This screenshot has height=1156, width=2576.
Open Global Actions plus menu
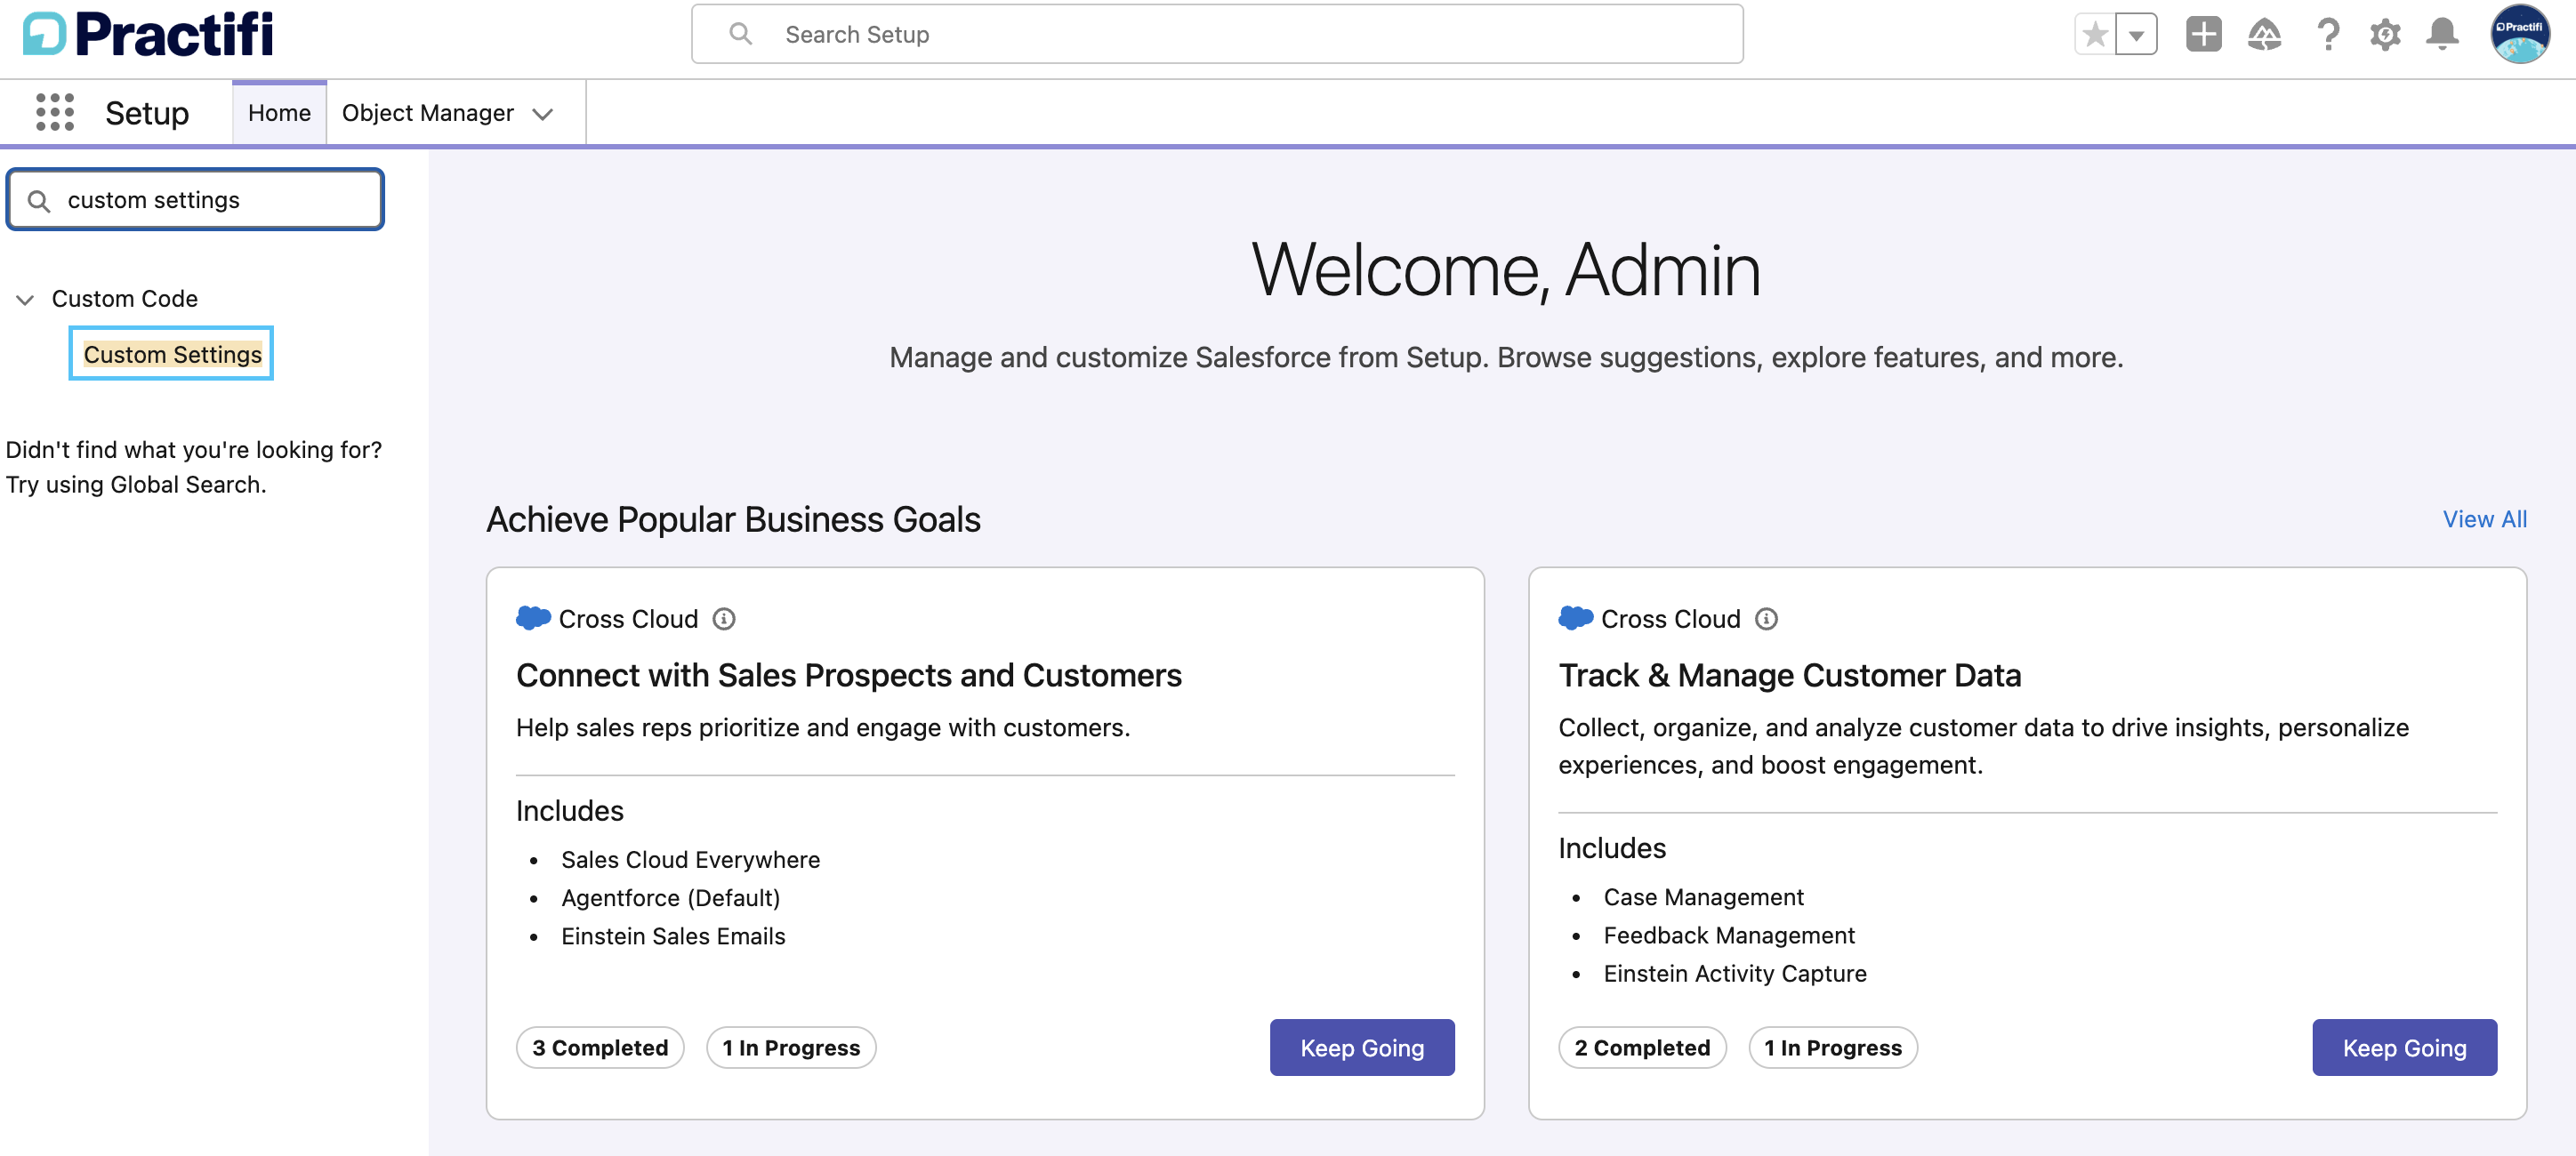[x=2203, y=35]
